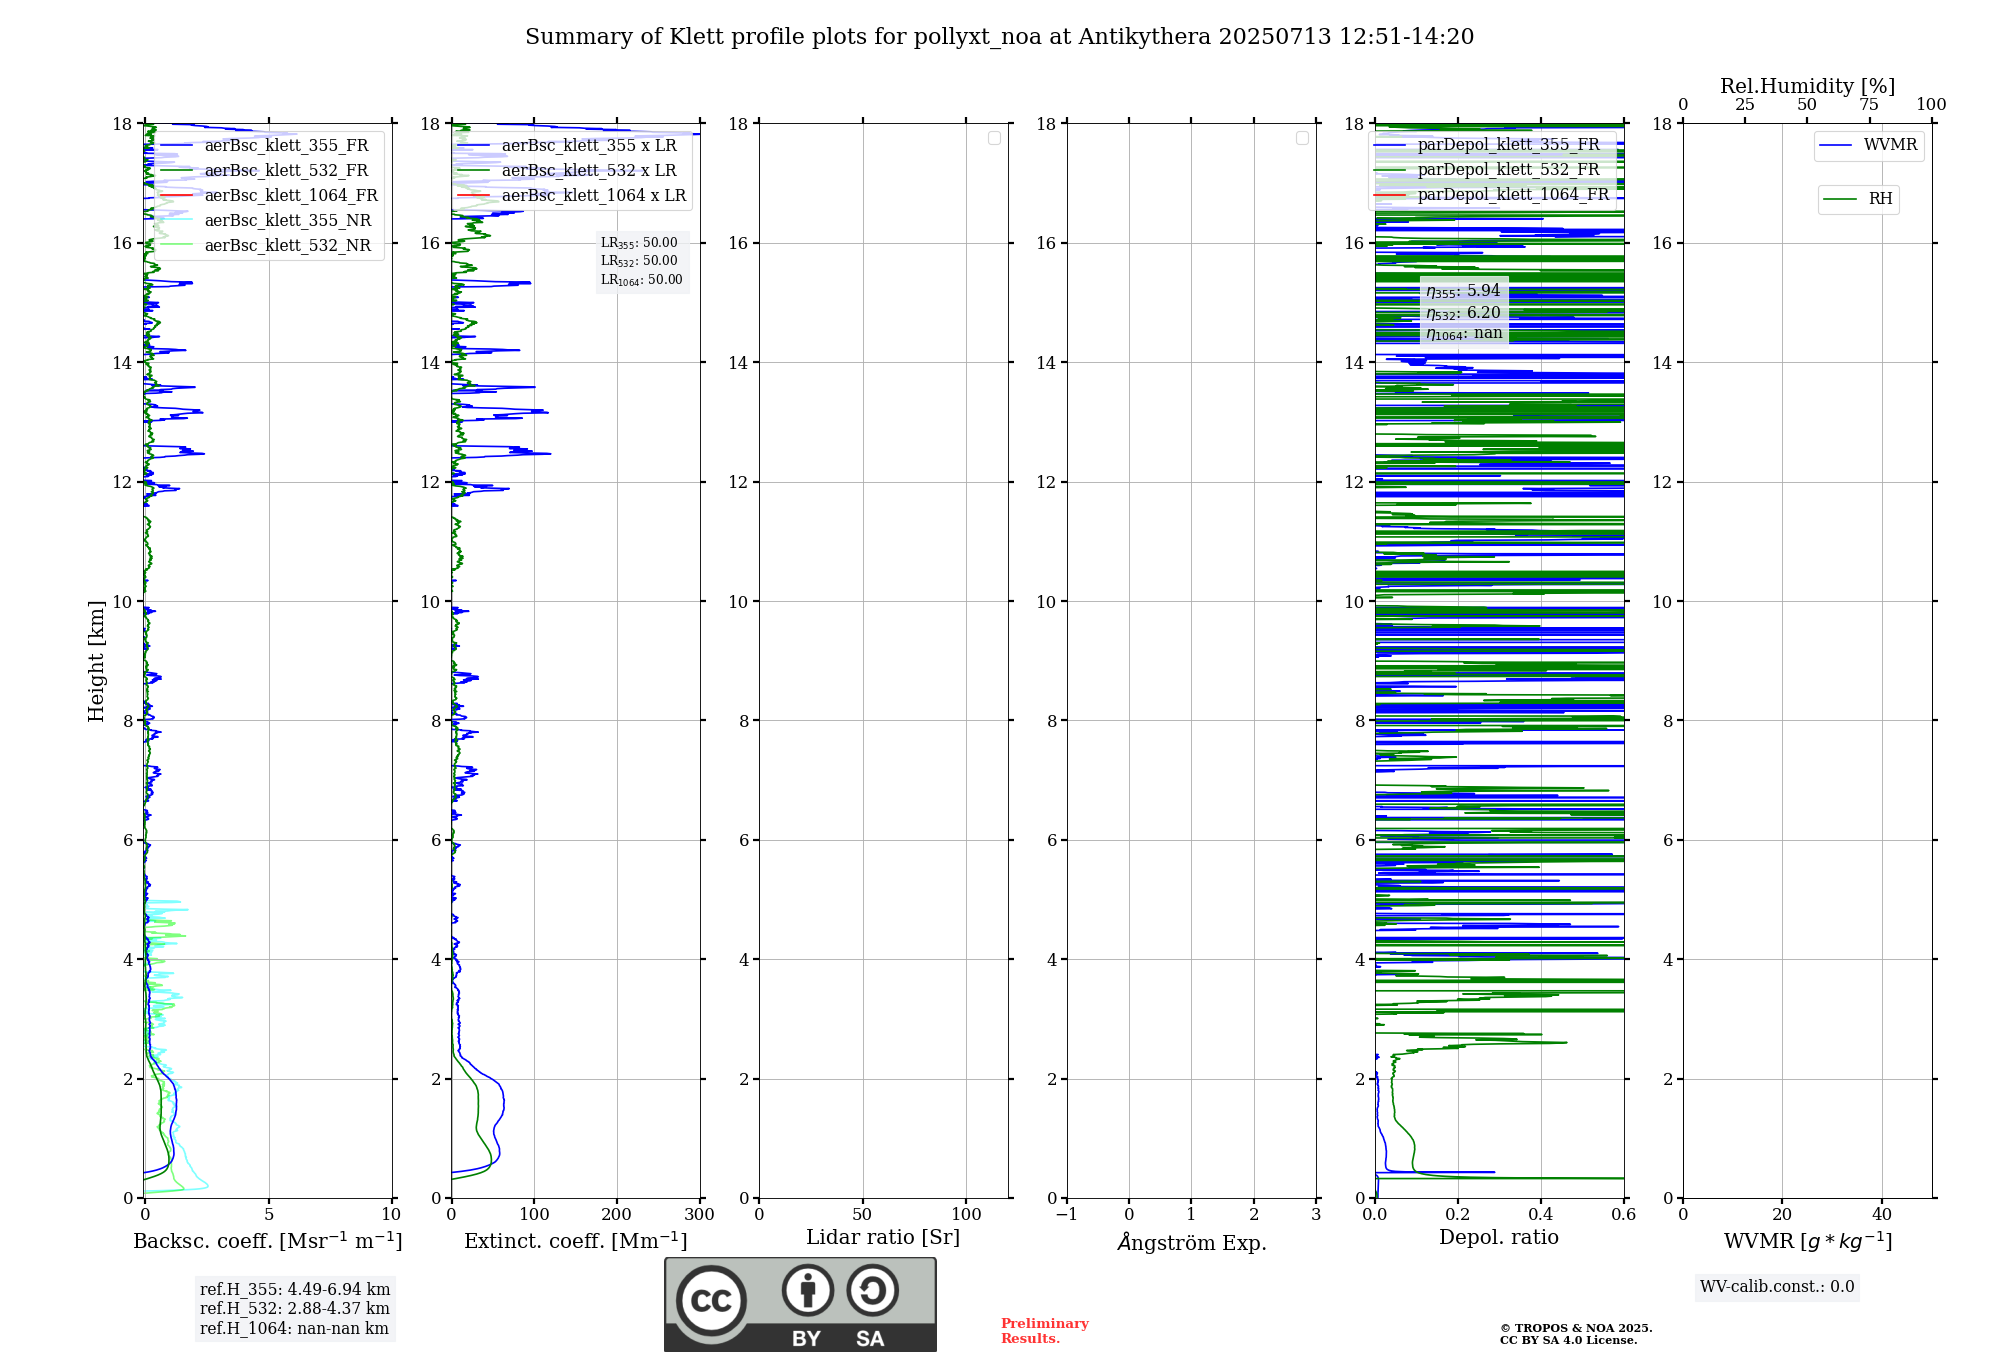The width and height of the screenshot is (2000, 1360).
Task: Click the Height [km] axis label
Action: 96,661
